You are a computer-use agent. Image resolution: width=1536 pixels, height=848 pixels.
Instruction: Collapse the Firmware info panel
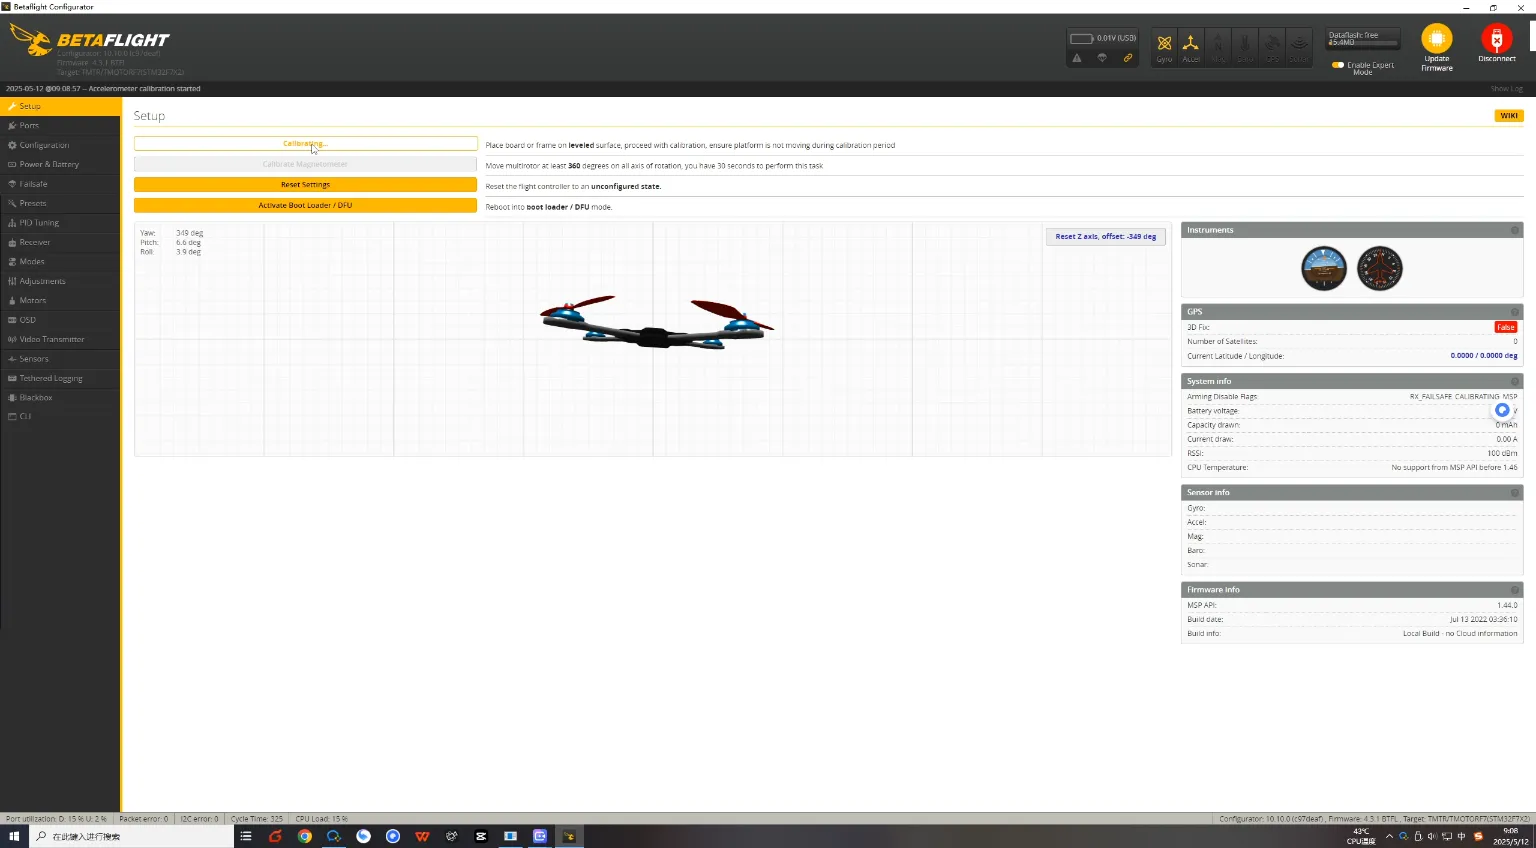(x=1514, y=590)
